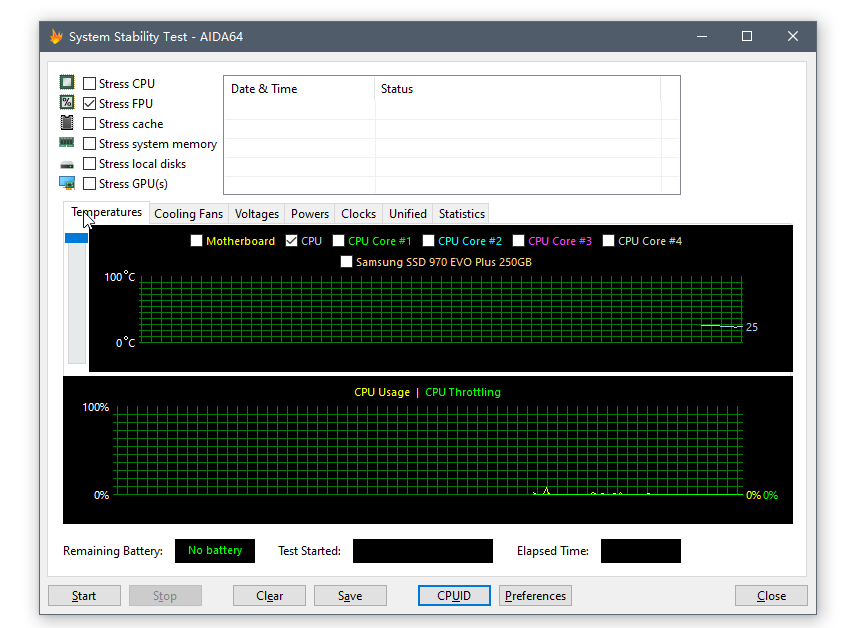Show CPU Core #2 temperature line
This screenshot has width=850, height=628.
pyautogui.click(x=428, y=241)
